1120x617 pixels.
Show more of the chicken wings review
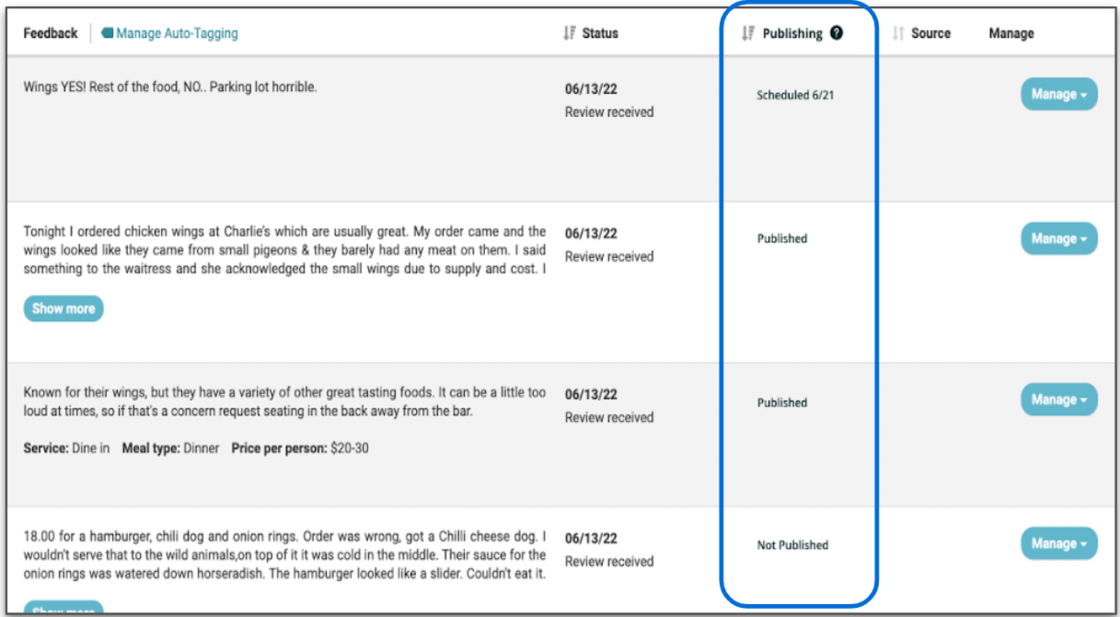(x=63, y=309)
